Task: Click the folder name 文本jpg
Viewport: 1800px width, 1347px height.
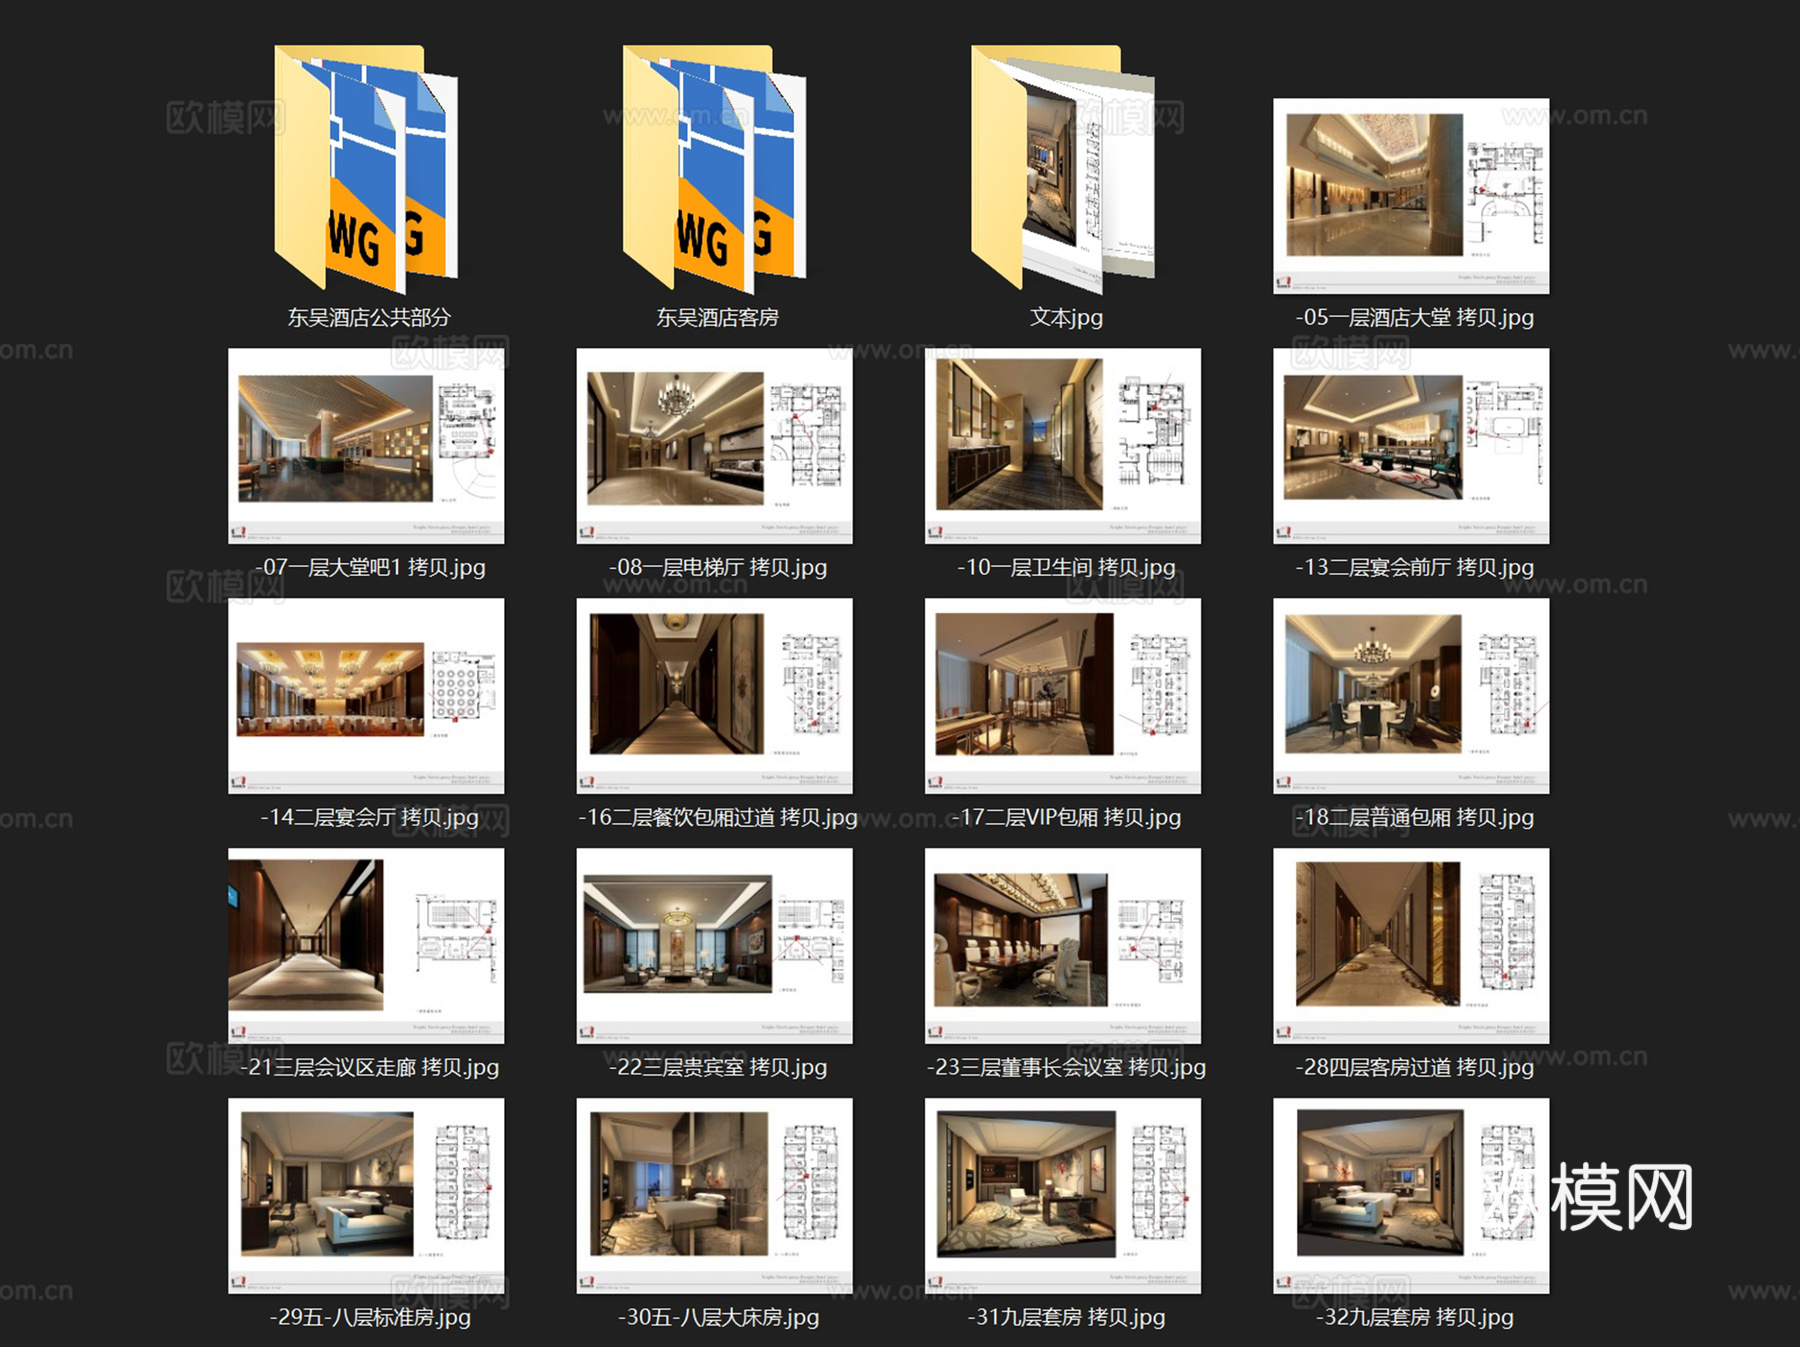Action: click(1066, 317)
